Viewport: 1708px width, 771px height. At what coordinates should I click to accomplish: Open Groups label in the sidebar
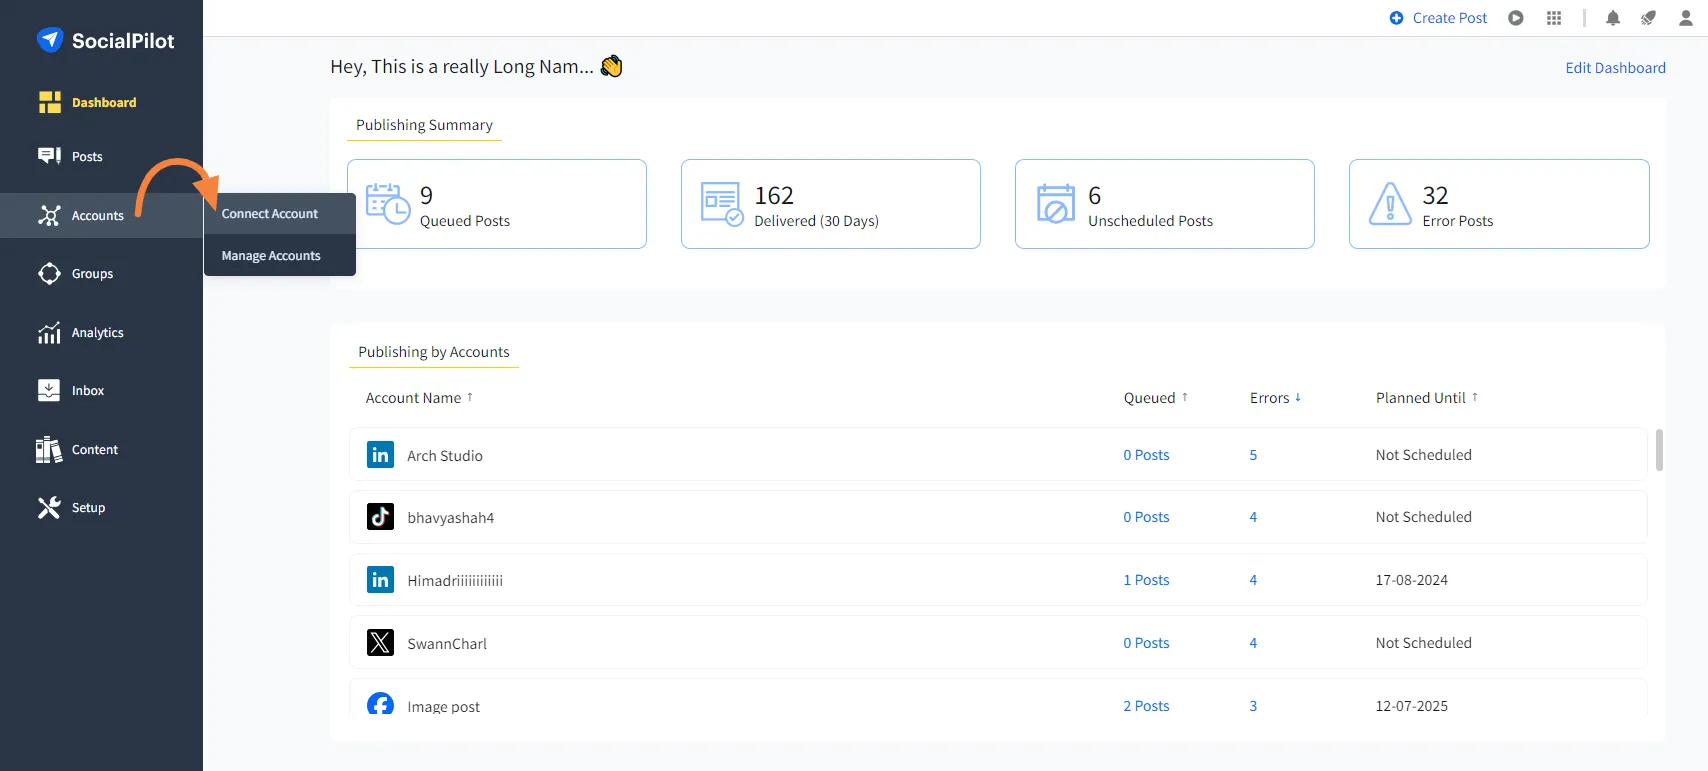[x=92, y=274]
